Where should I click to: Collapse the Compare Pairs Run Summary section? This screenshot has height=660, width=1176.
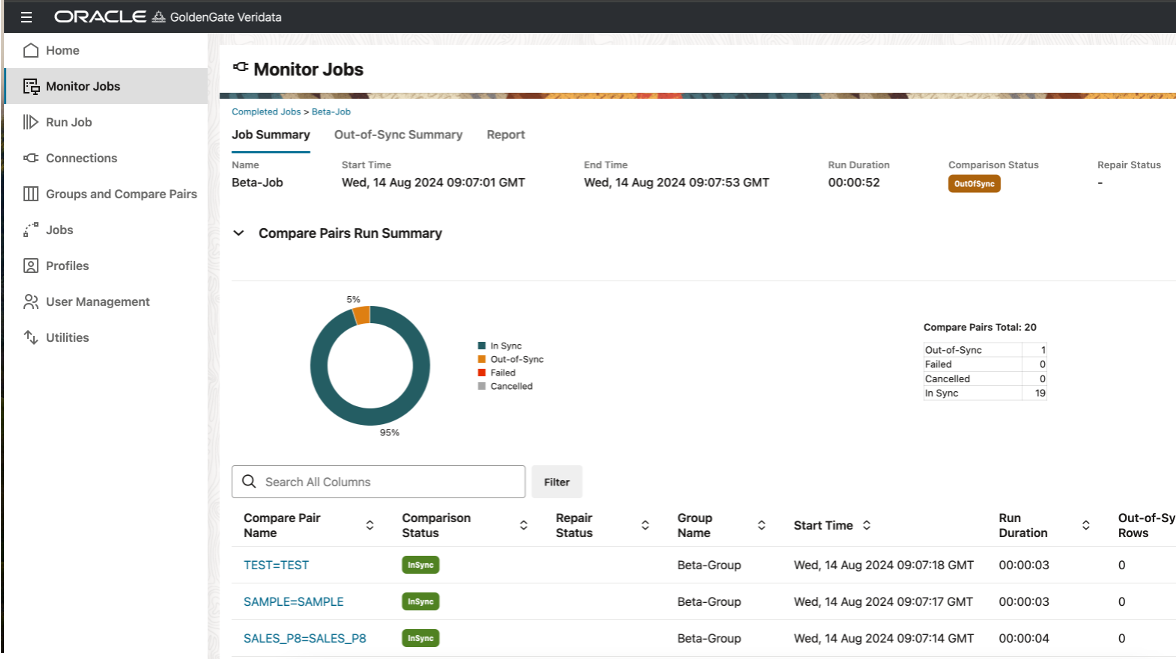tap(239, 233)
